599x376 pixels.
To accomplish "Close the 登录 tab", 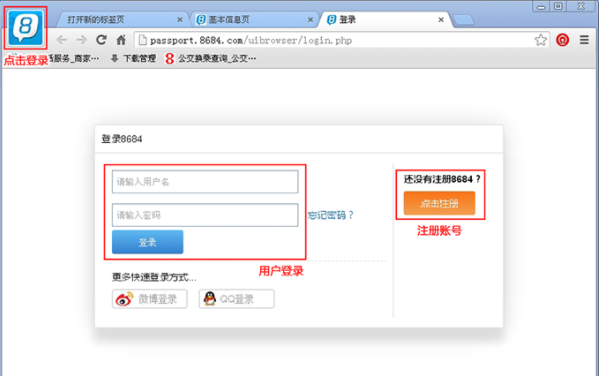I will pos(441,19).
